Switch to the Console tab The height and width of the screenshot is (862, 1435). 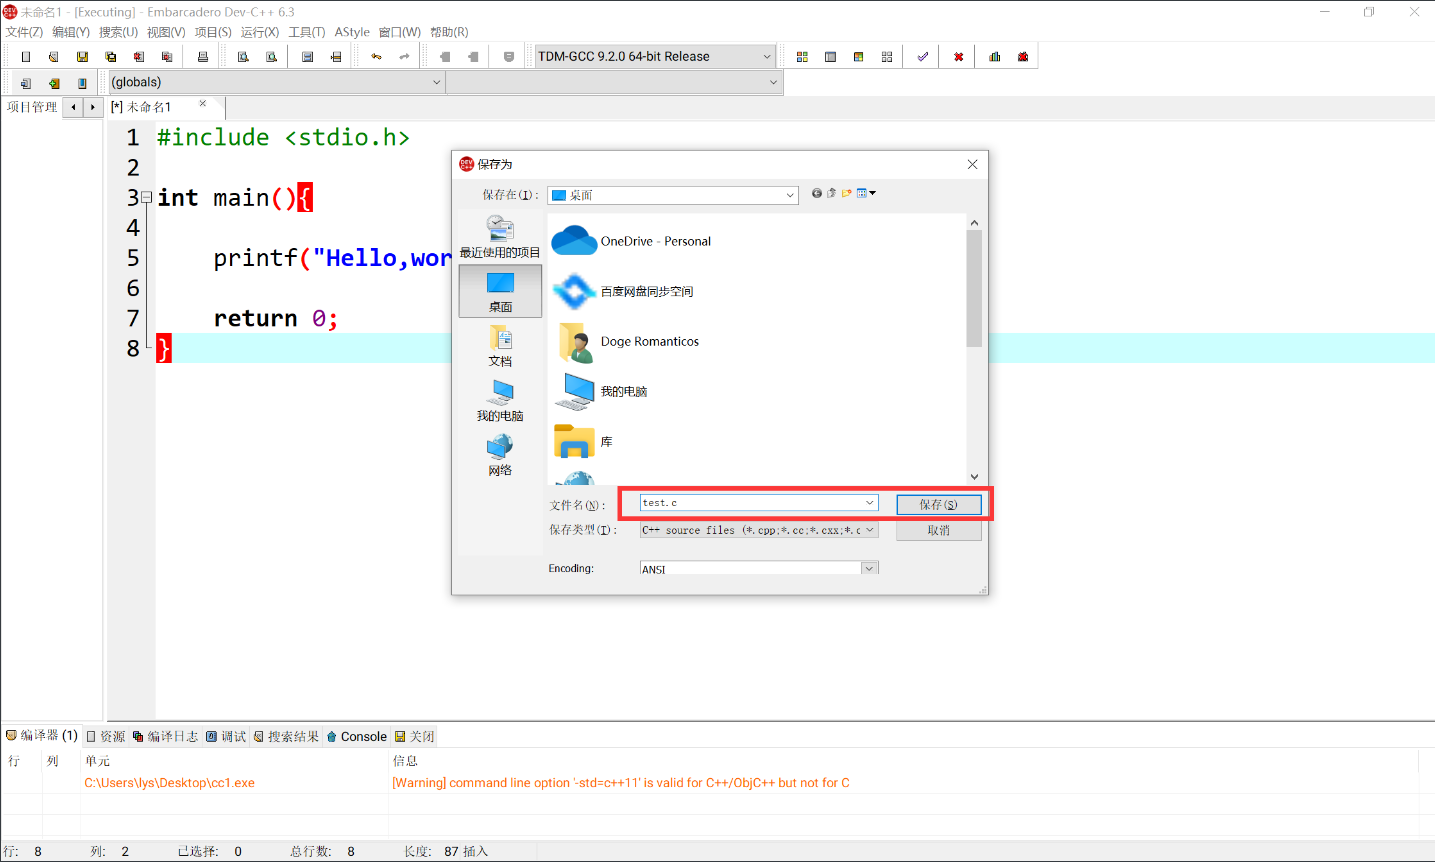[357, 736]
